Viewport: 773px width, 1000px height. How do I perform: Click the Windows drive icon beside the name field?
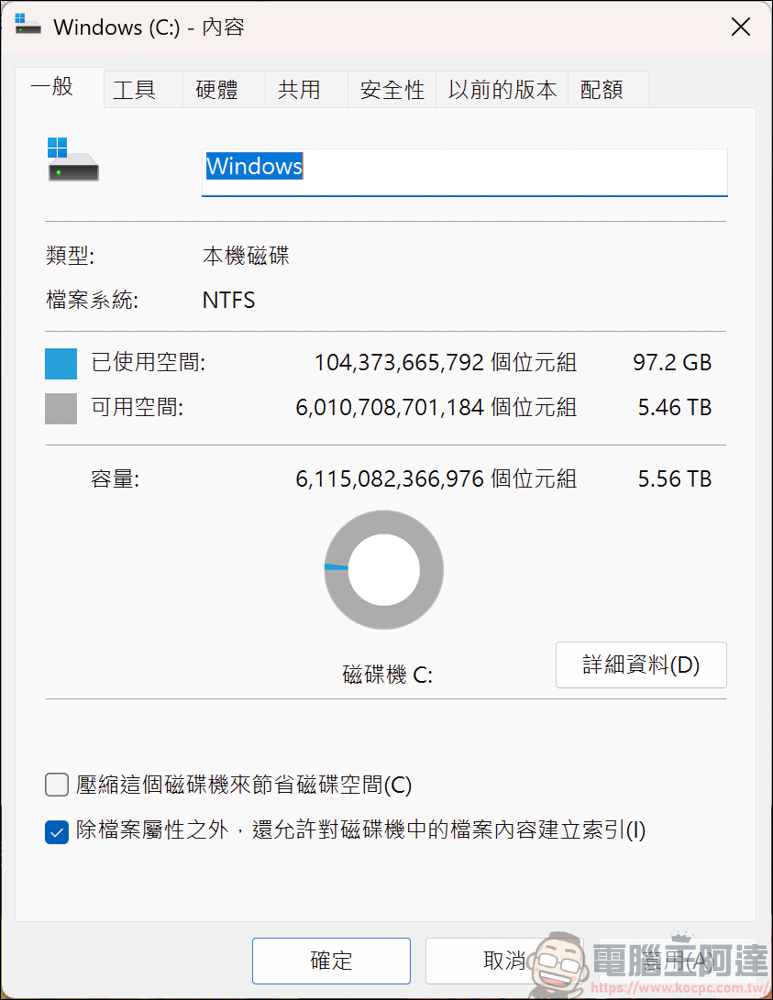73,161
